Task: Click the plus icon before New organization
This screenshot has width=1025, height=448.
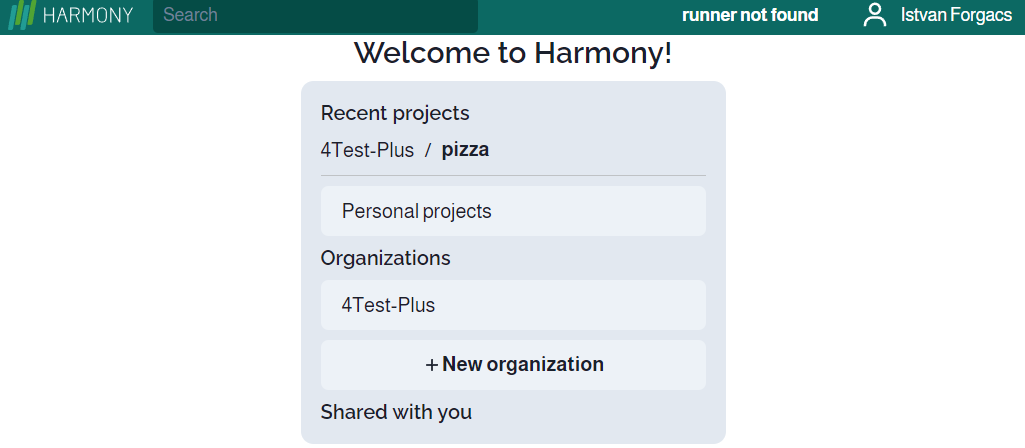Action: pyautogui.click(x=431, y=364)
